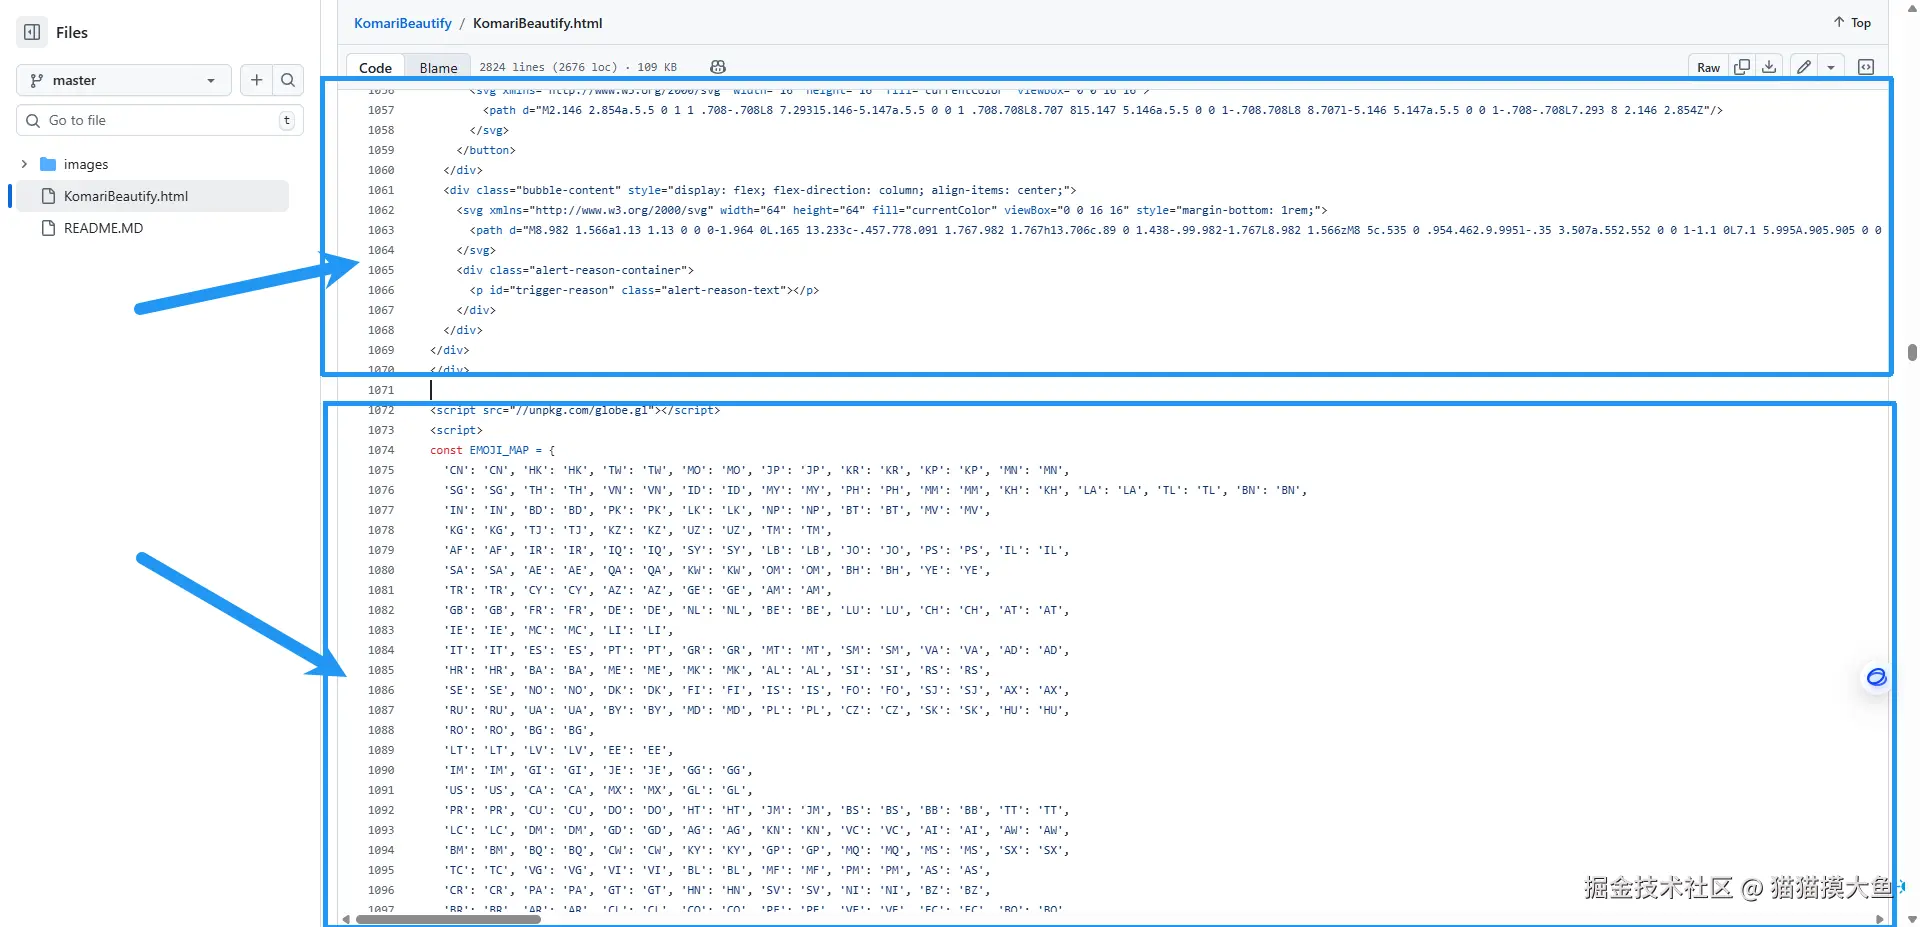Click the page vertical scrollbar thumb
The height and width of the screenshot is (927, 1920).
click(x=1912, y=352)
